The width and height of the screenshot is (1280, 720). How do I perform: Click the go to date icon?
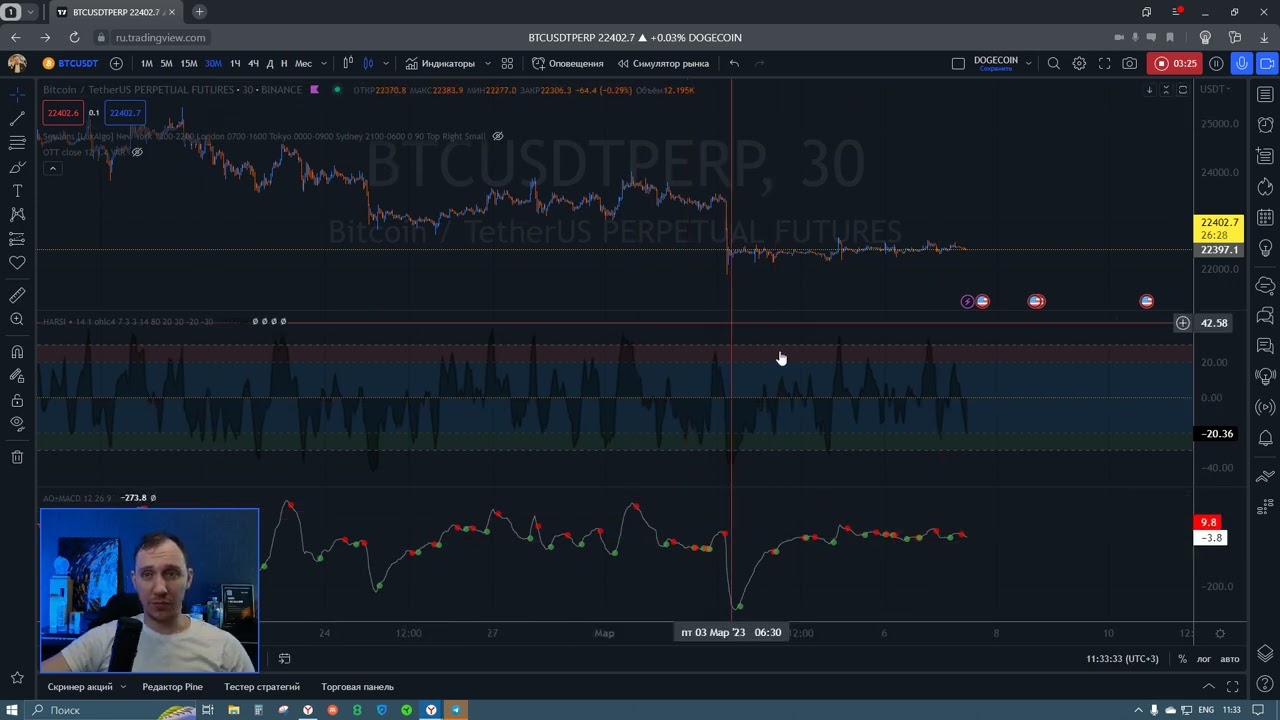pos(284,658)
